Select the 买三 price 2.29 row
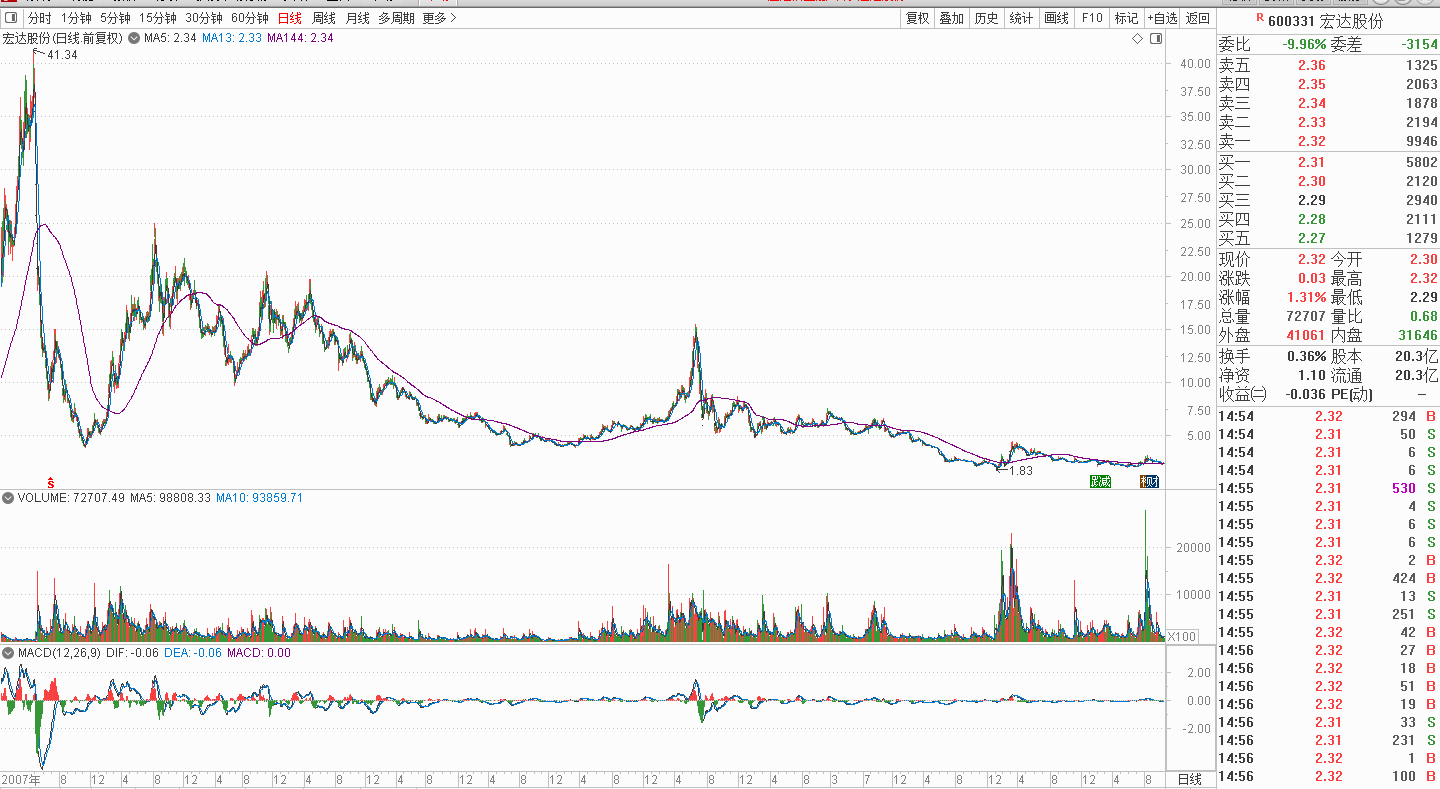 tap(1328, 200)
